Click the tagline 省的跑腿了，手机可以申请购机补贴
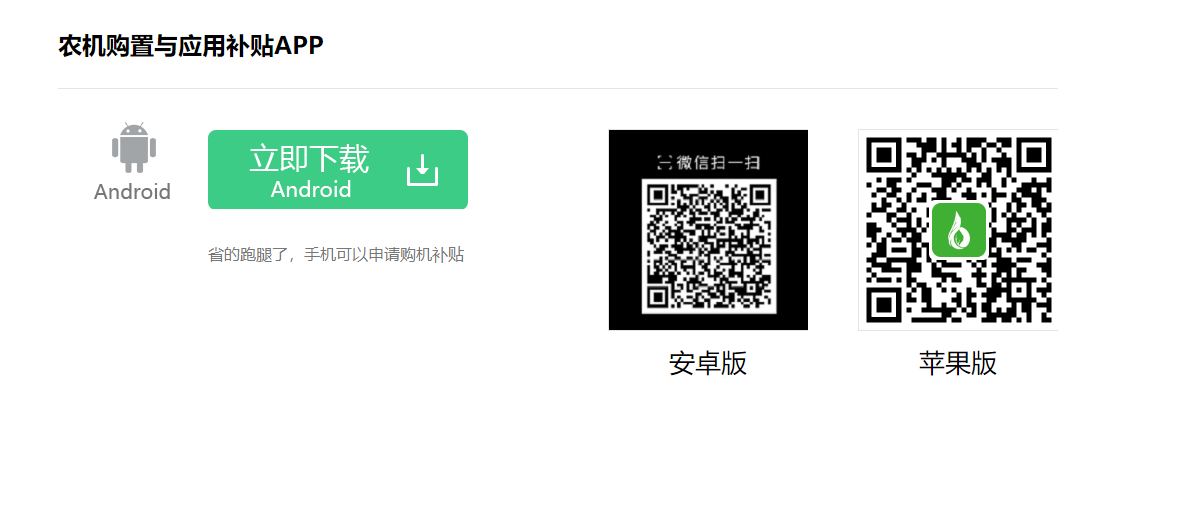Image resolution: width=1187 pixels, height=513 pixels. tap(336, 255)
